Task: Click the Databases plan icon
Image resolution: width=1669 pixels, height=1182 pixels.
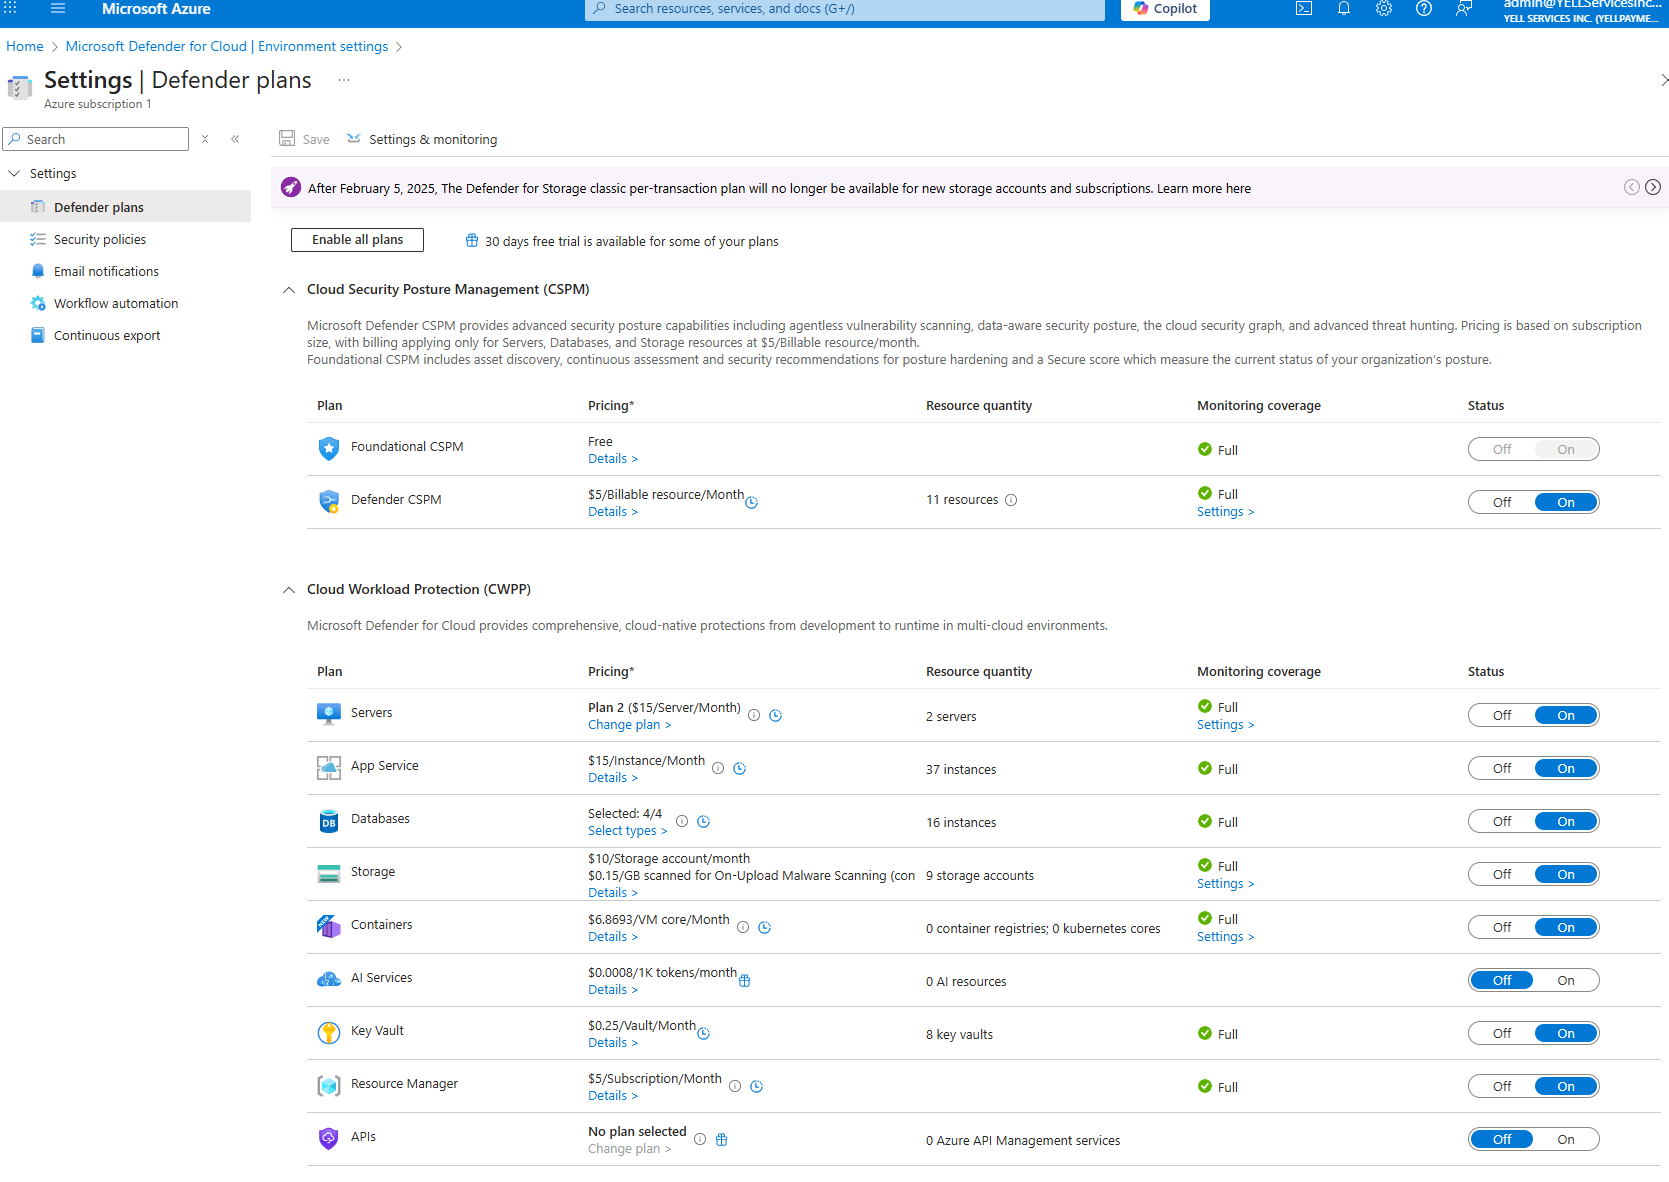Action: coord(328,820)
